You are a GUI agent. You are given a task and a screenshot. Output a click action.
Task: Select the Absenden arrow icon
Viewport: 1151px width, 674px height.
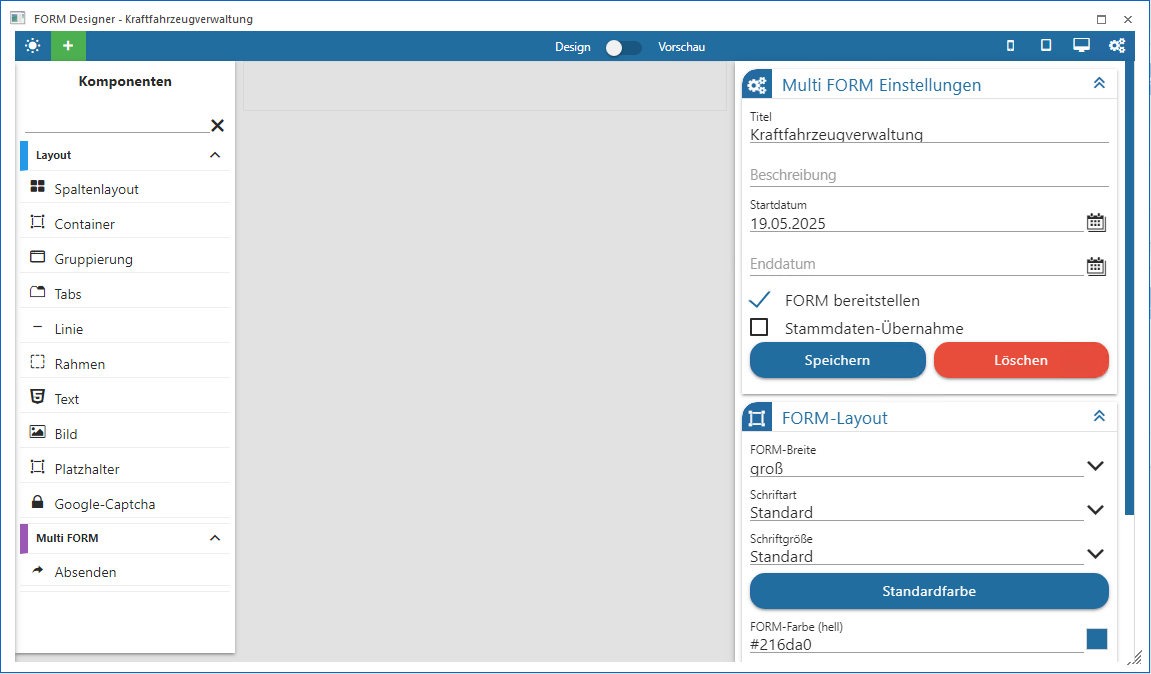(x=37, y=570)
